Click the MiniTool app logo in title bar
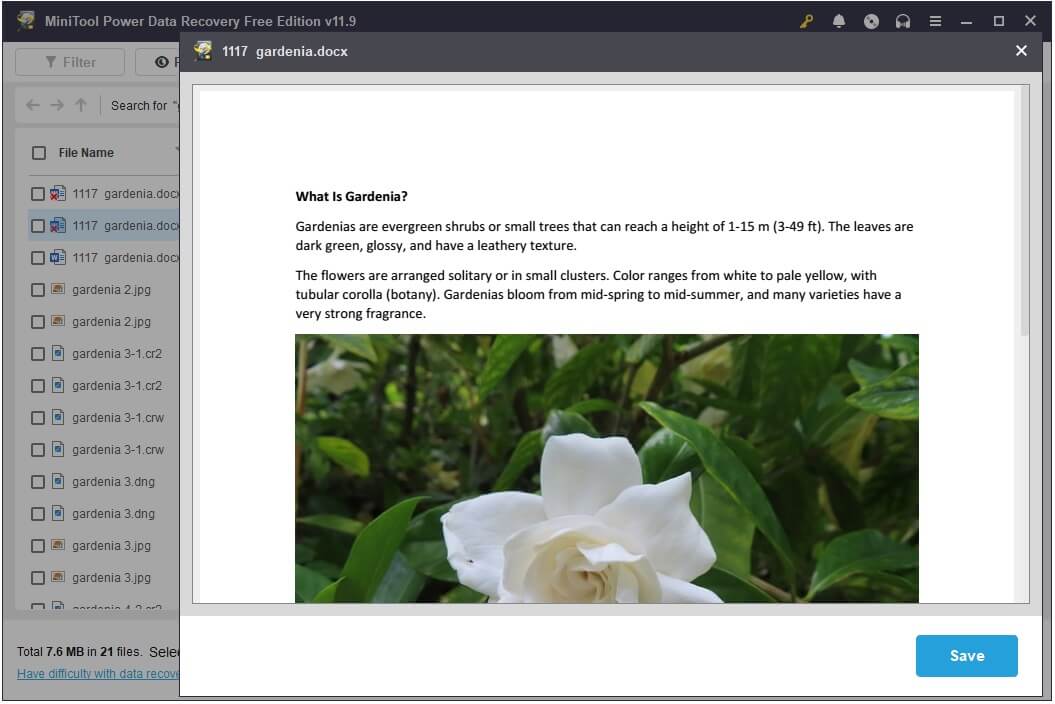This screenshot has width=1055, height=704. click(26, 20)
